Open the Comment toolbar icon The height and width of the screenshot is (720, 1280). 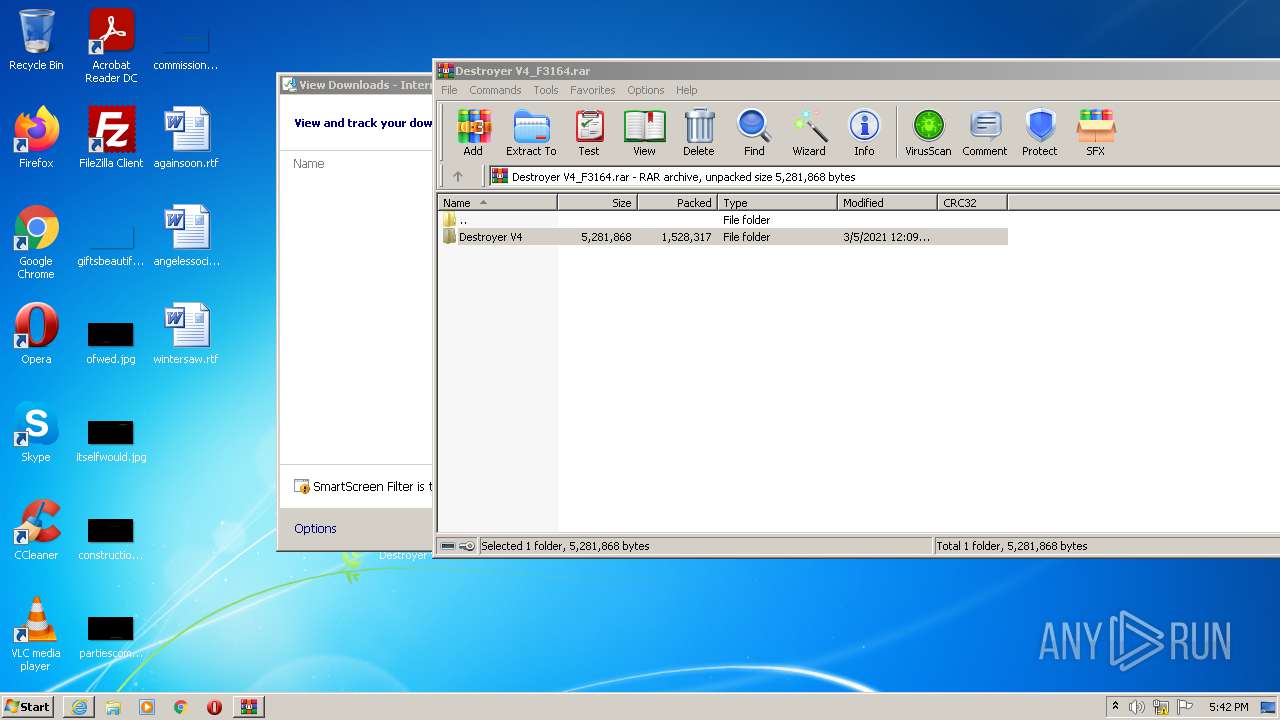[985, 133]
